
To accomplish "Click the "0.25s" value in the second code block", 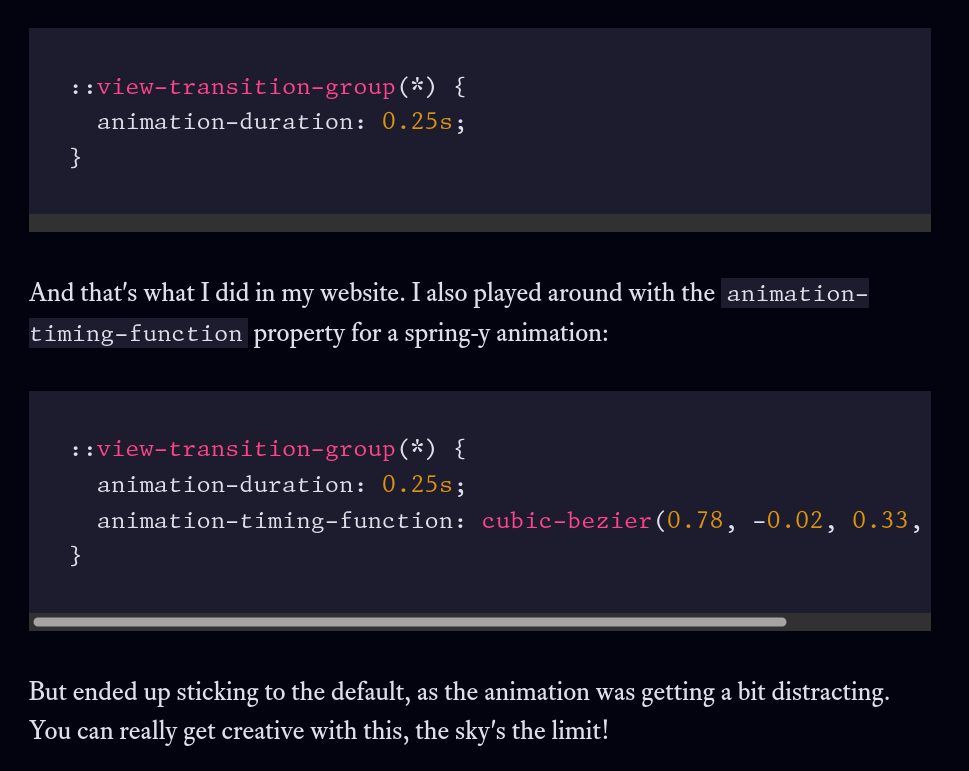I will (x=417, y=485).
